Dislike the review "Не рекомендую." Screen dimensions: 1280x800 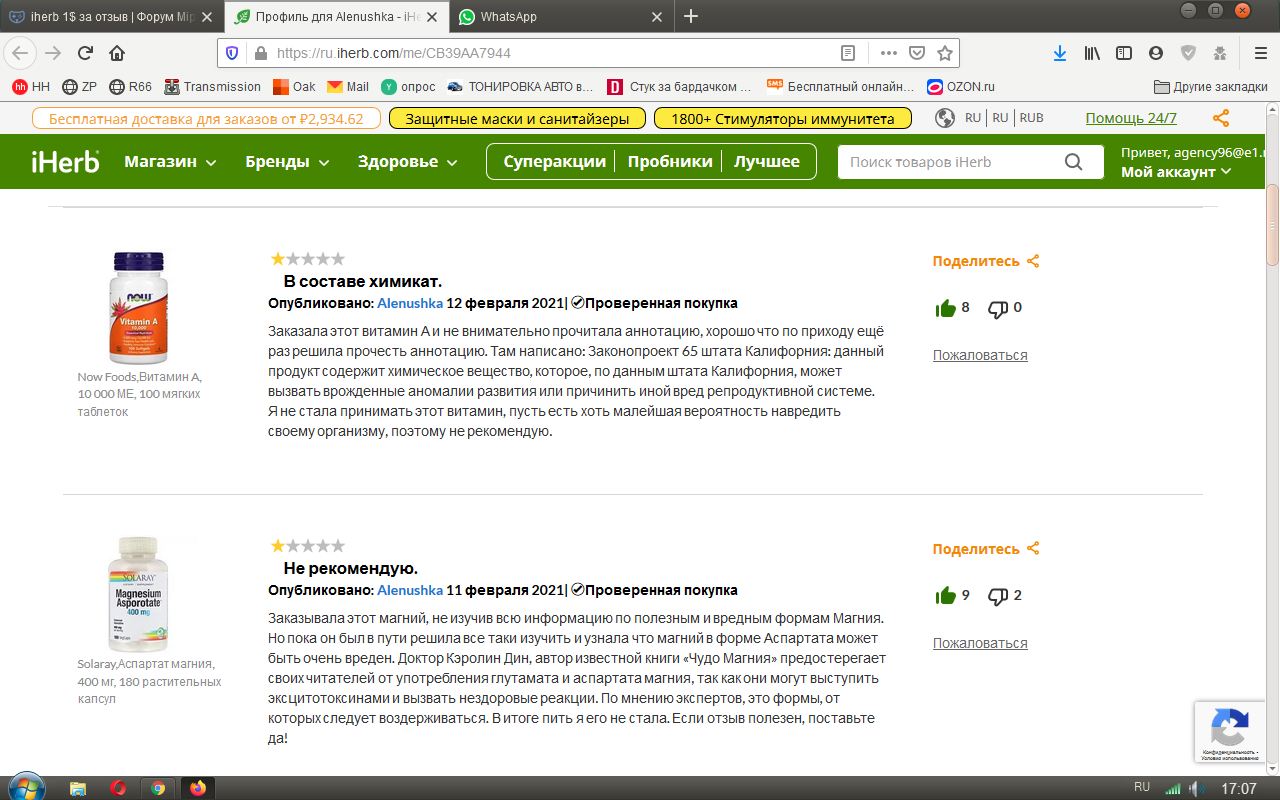(x=998, y=596)
